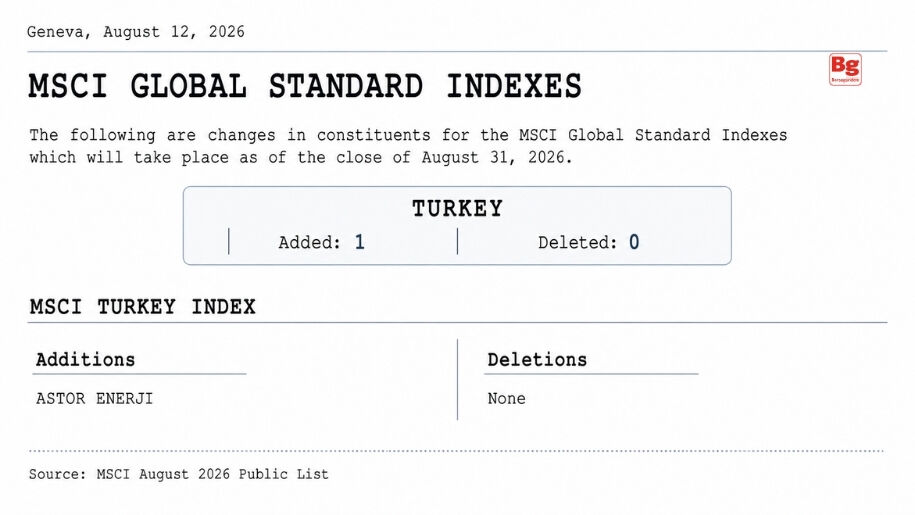Viewport: 915px width, 515px height.
Task: Click the 'Additions' column header
Action: tap(85, 359)
